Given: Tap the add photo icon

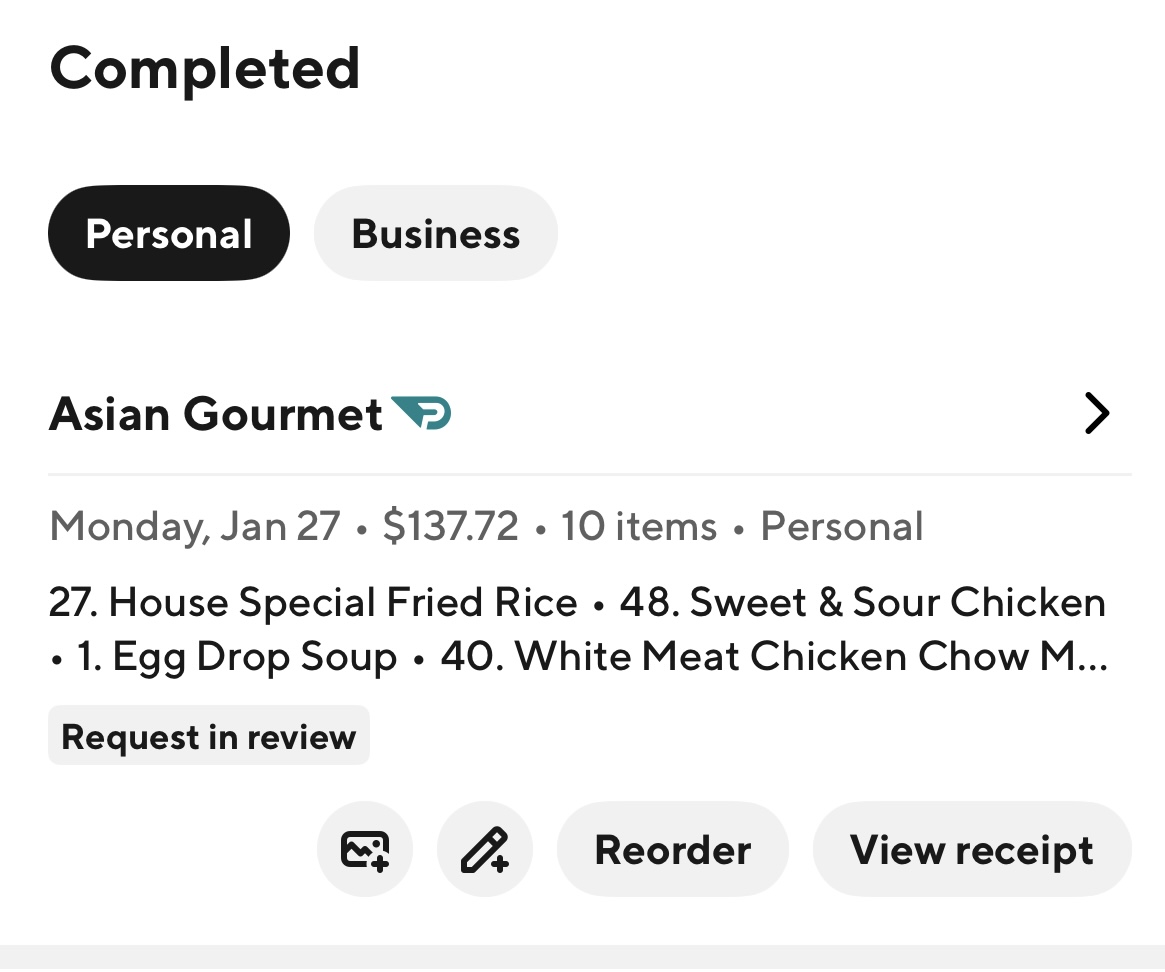Looking at the screenshot, I should 364,850.
